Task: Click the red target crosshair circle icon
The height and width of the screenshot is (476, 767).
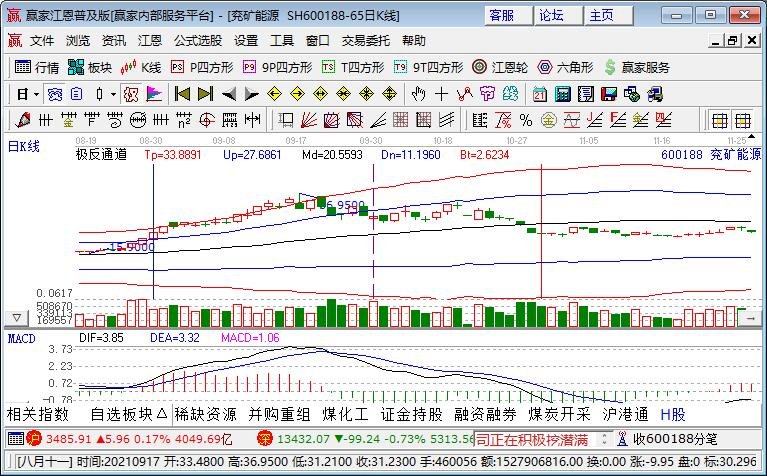Action: click(207, 120)
